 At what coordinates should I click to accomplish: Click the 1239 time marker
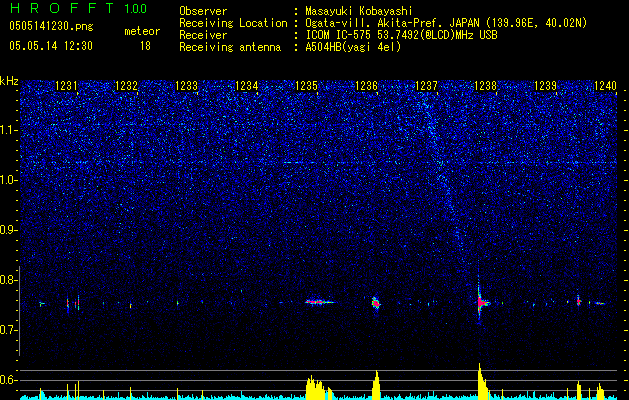click(546, 86)
